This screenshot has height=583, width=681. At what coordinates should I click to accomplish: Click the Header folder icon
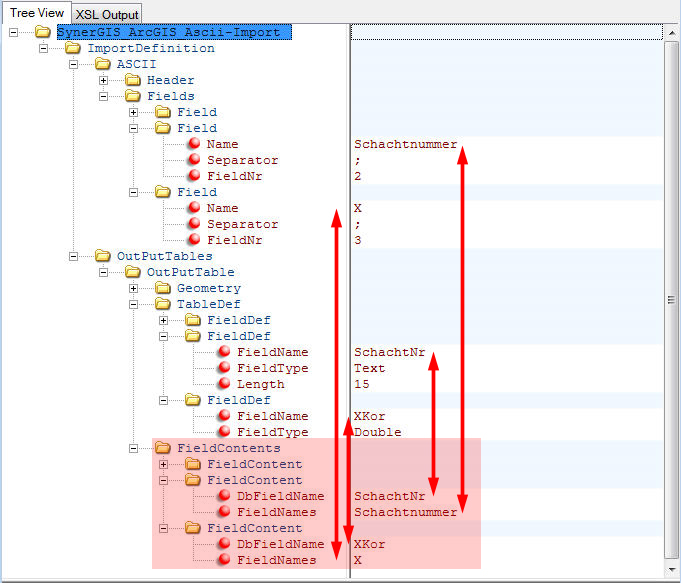[x=133, y=80]
